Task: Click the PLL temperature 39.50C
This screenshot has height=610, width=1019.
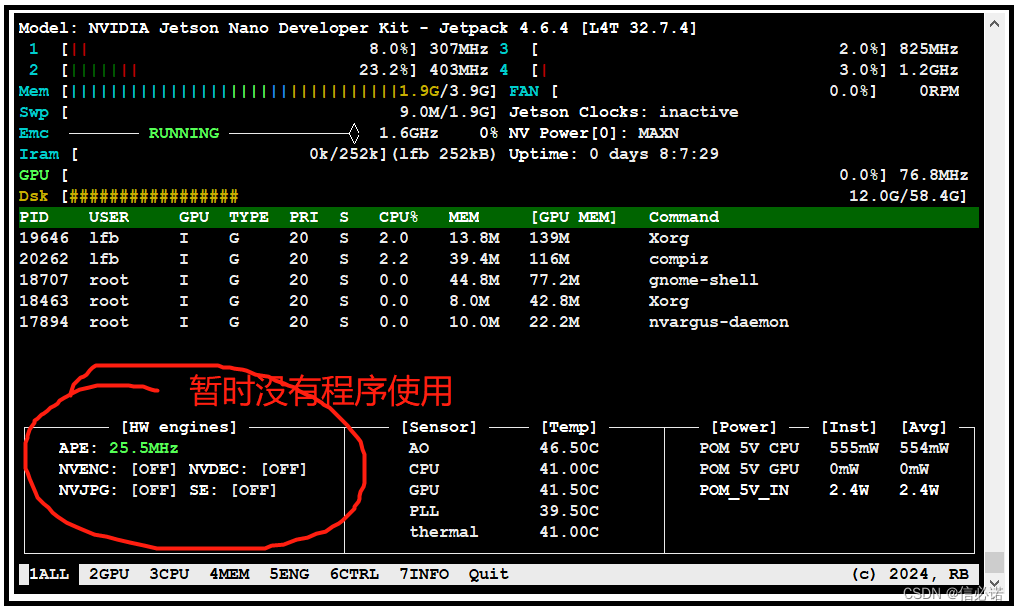Action: pos(569,511)
